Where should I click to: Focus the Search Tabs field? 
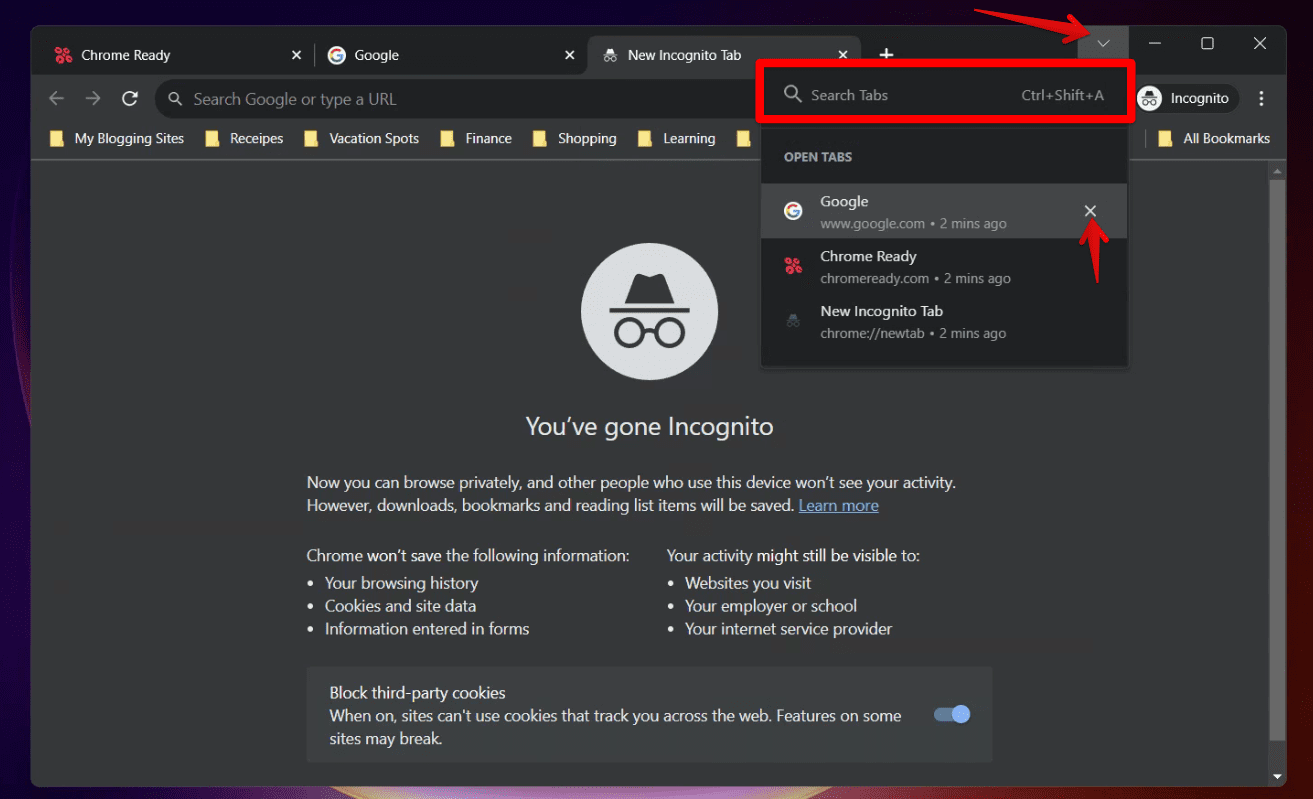(x=944, y=95)
